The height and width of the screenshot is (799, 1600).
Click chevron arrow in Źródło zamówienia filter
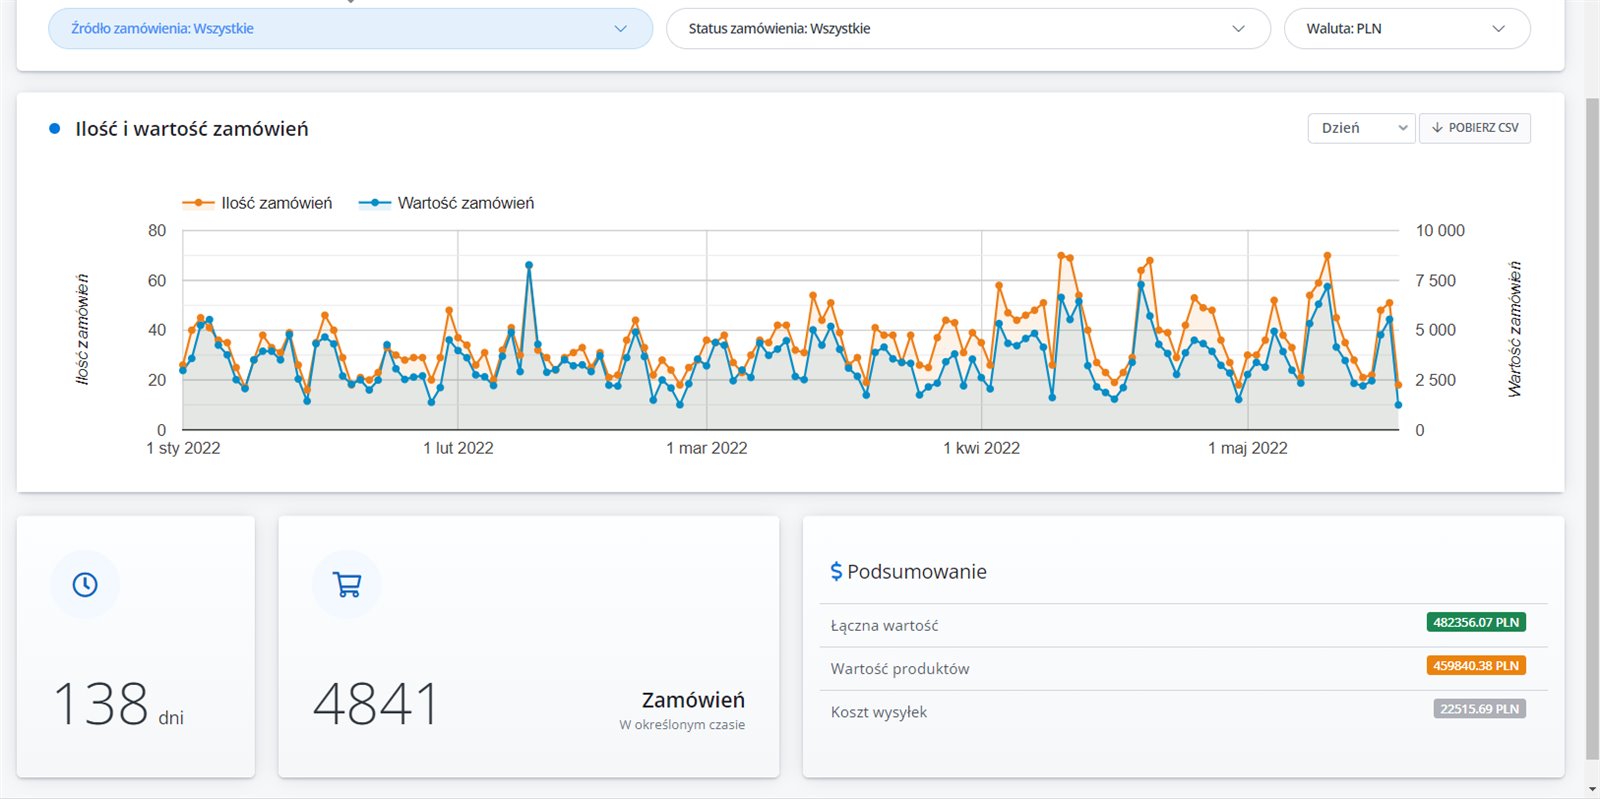coord(620,29)
